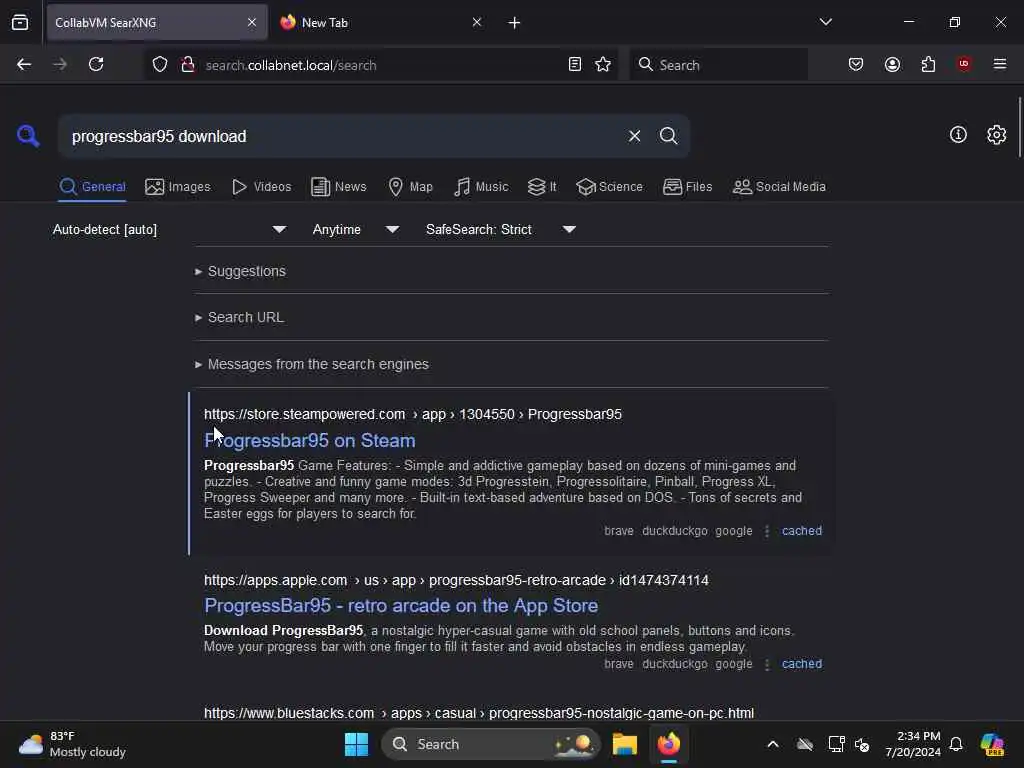
Task: Select the Music search category
Action: (x=481, y=187)
